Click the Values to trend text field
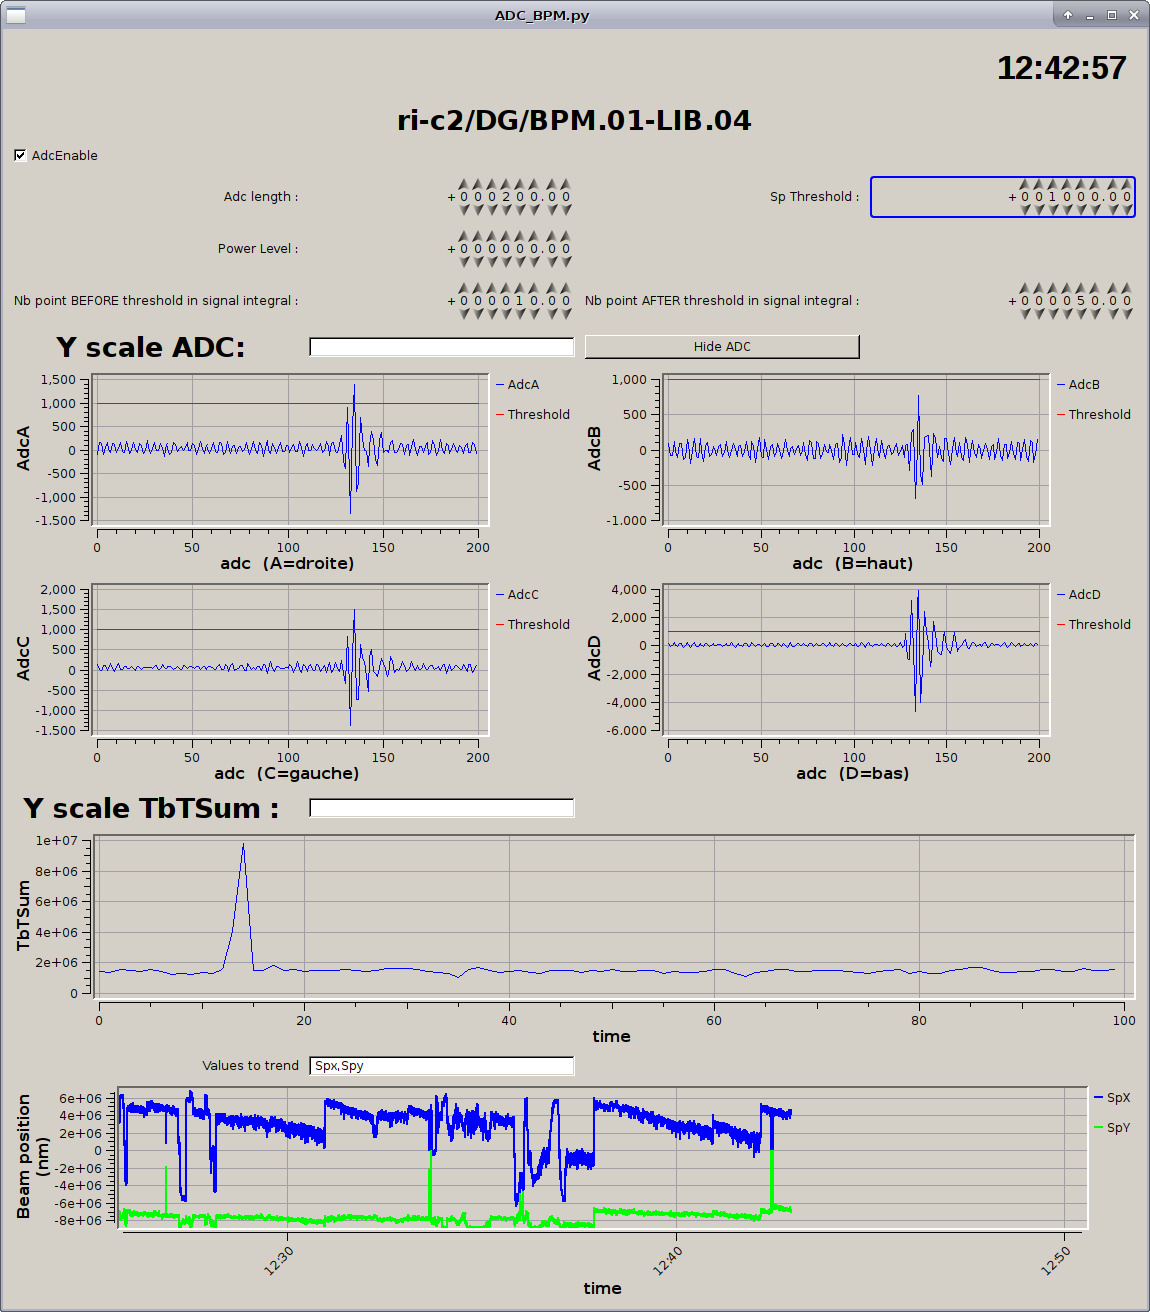This screenshot has width=1150, height=1312. 441,1066
